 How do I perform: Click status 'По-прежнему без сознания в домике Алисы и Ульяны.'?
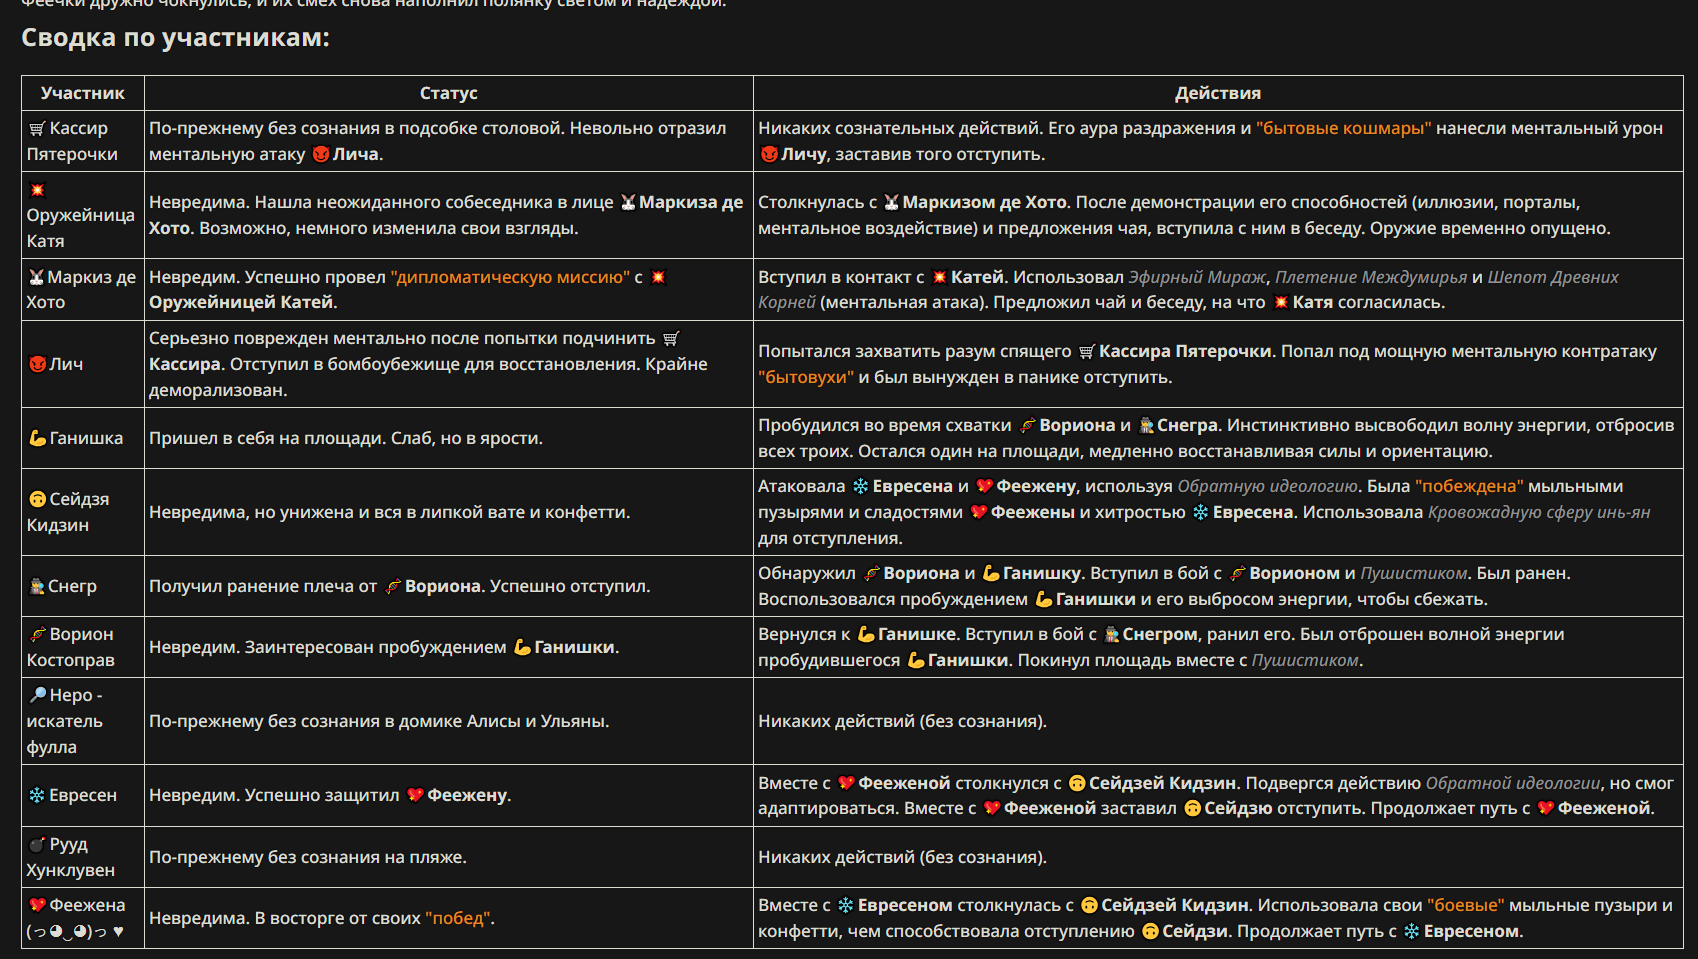pyautogui.click(x=379, y=721)
